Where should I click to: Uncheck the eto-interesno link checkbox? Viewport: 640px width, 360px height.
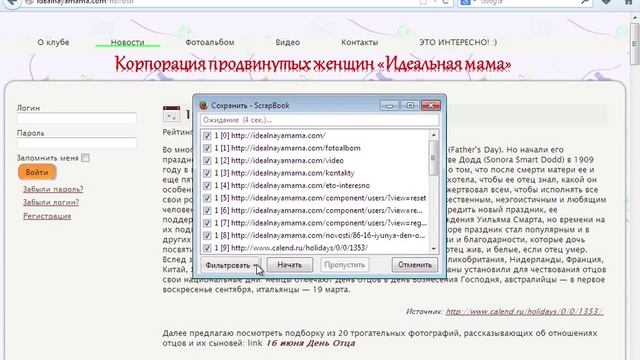point(207,185)
